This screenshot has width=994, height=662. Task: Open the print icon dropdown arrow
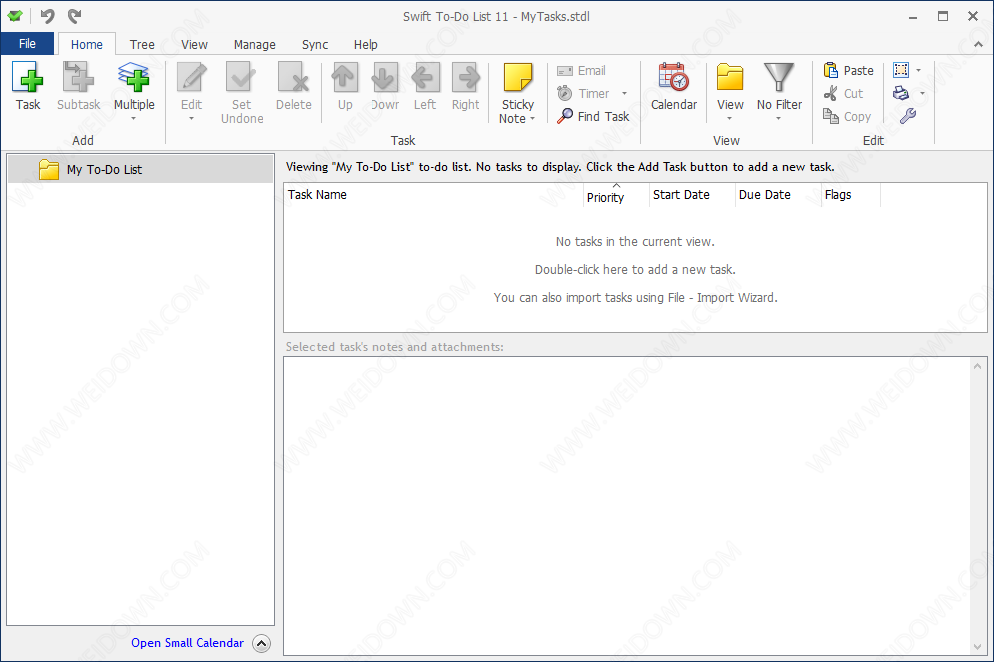(x=922, y=93)
